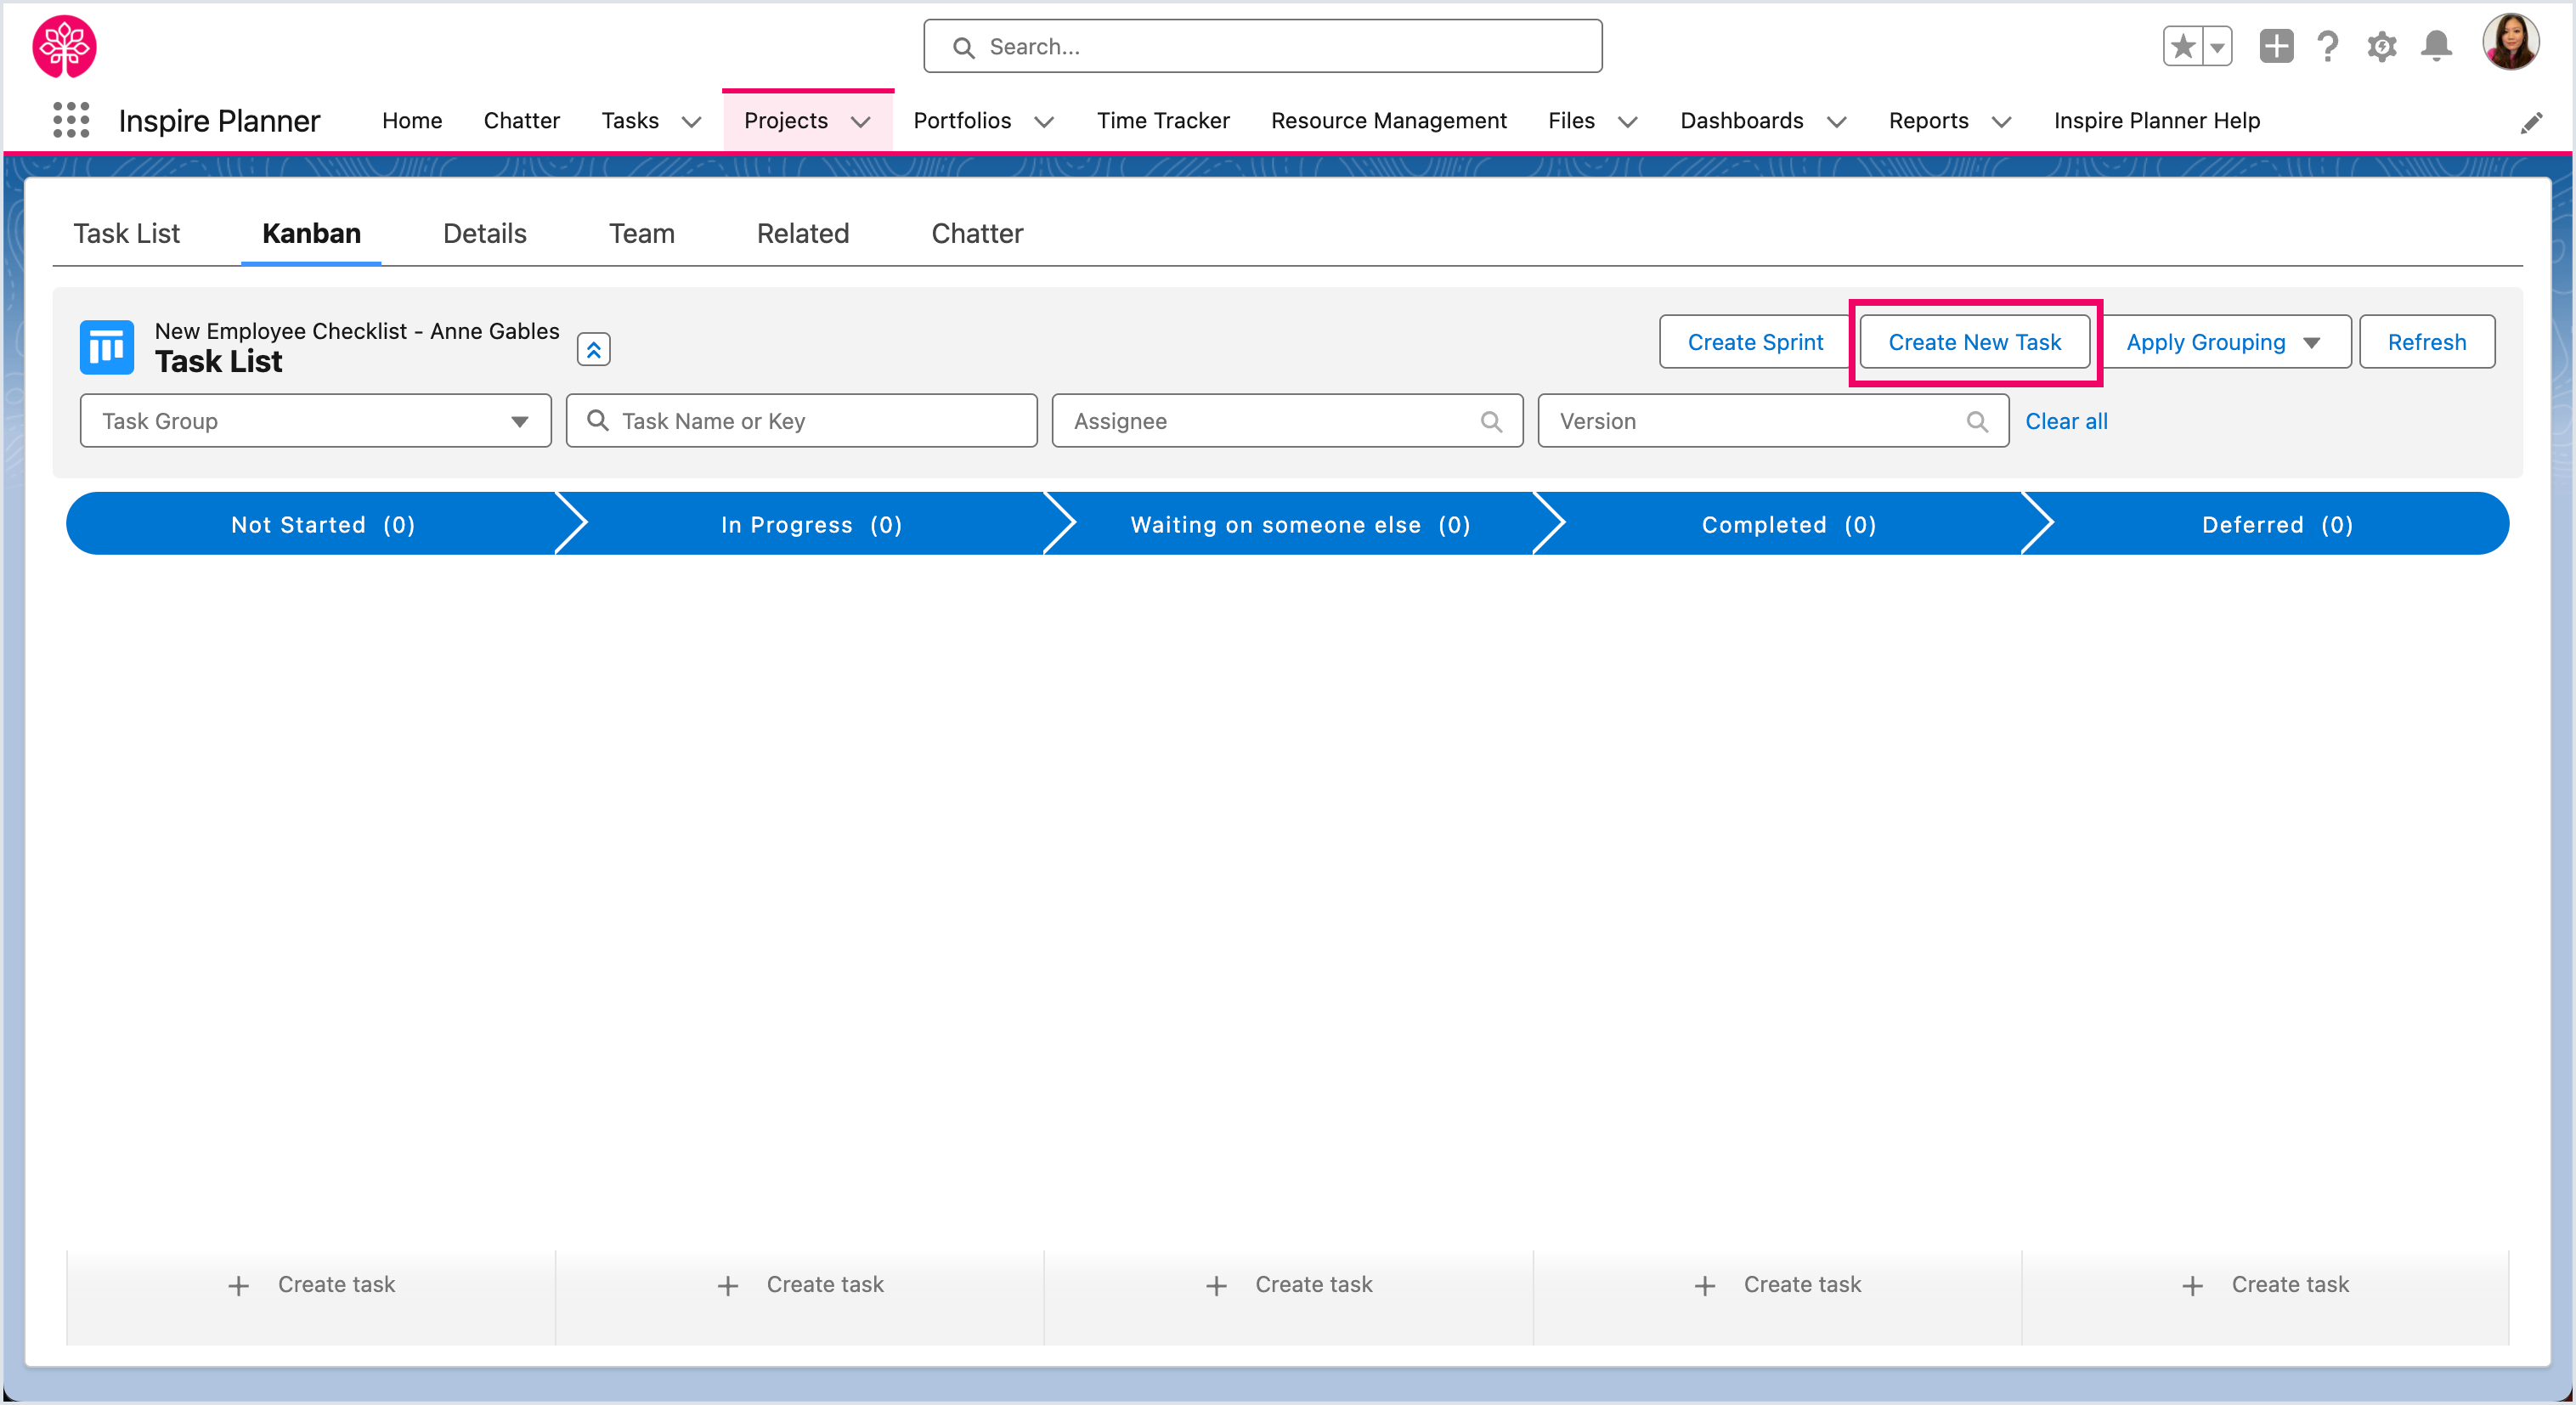Click the Clear all link
Screen dimensions: 2576x1405
point(2066,421)
